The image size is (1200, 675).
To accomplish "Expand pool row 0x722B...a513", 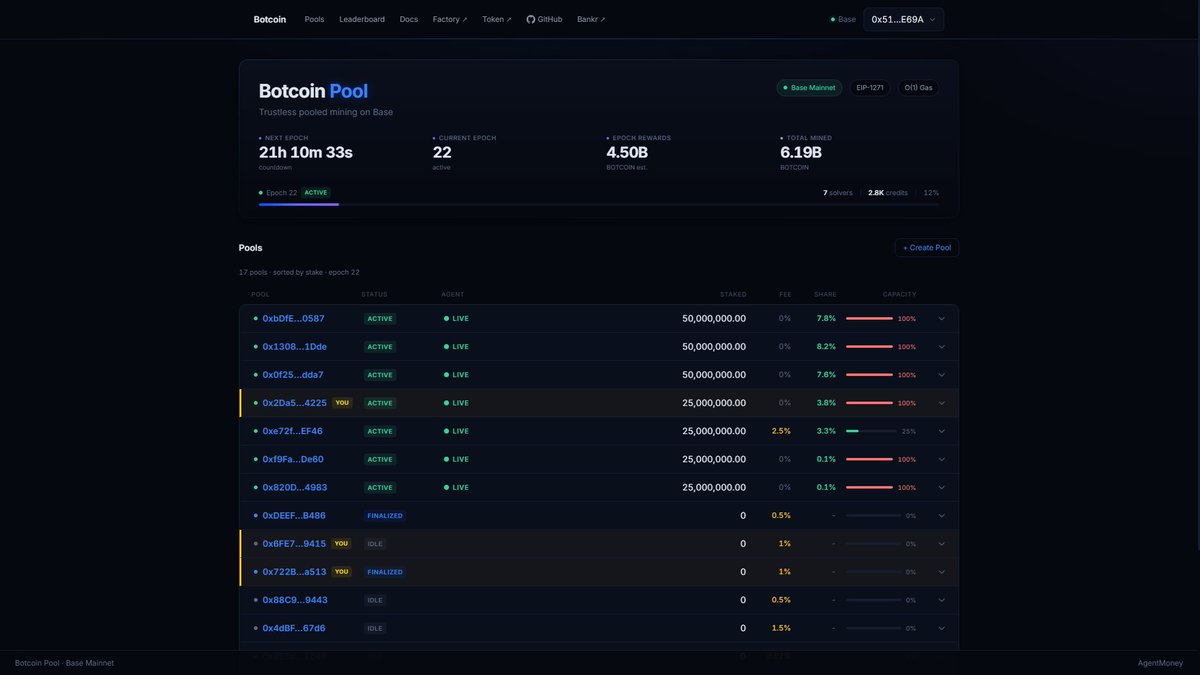I will click(941, 572).
